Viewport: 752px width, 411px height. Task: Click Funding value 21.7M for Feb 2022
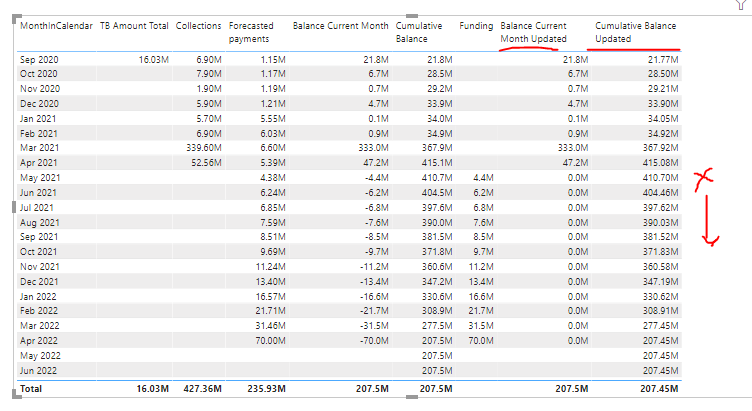[481, 310]
